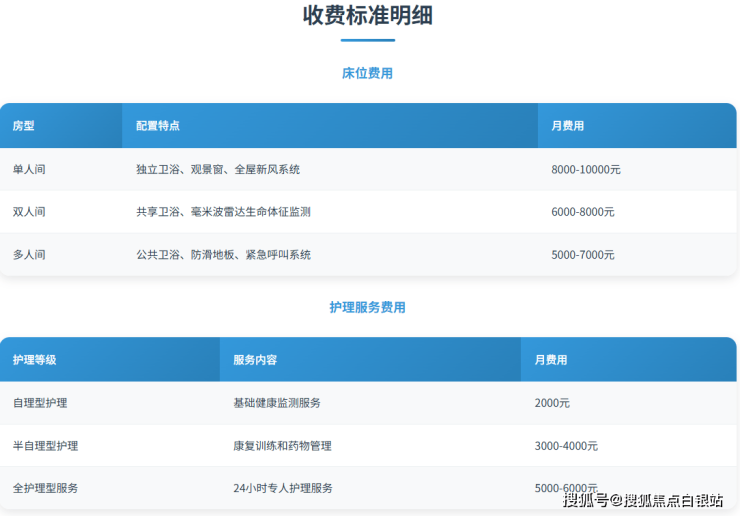Select the 单人间 room type cell

pos(29,170)
